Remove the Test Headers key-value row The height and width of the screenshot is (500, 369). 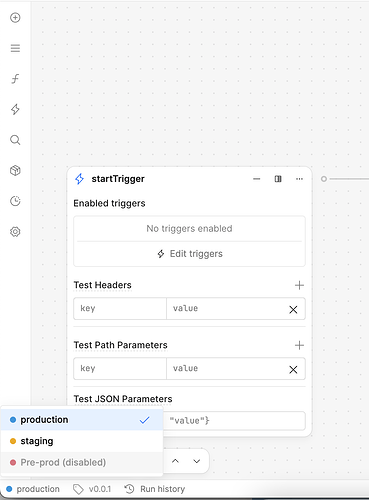coord(293,310)
